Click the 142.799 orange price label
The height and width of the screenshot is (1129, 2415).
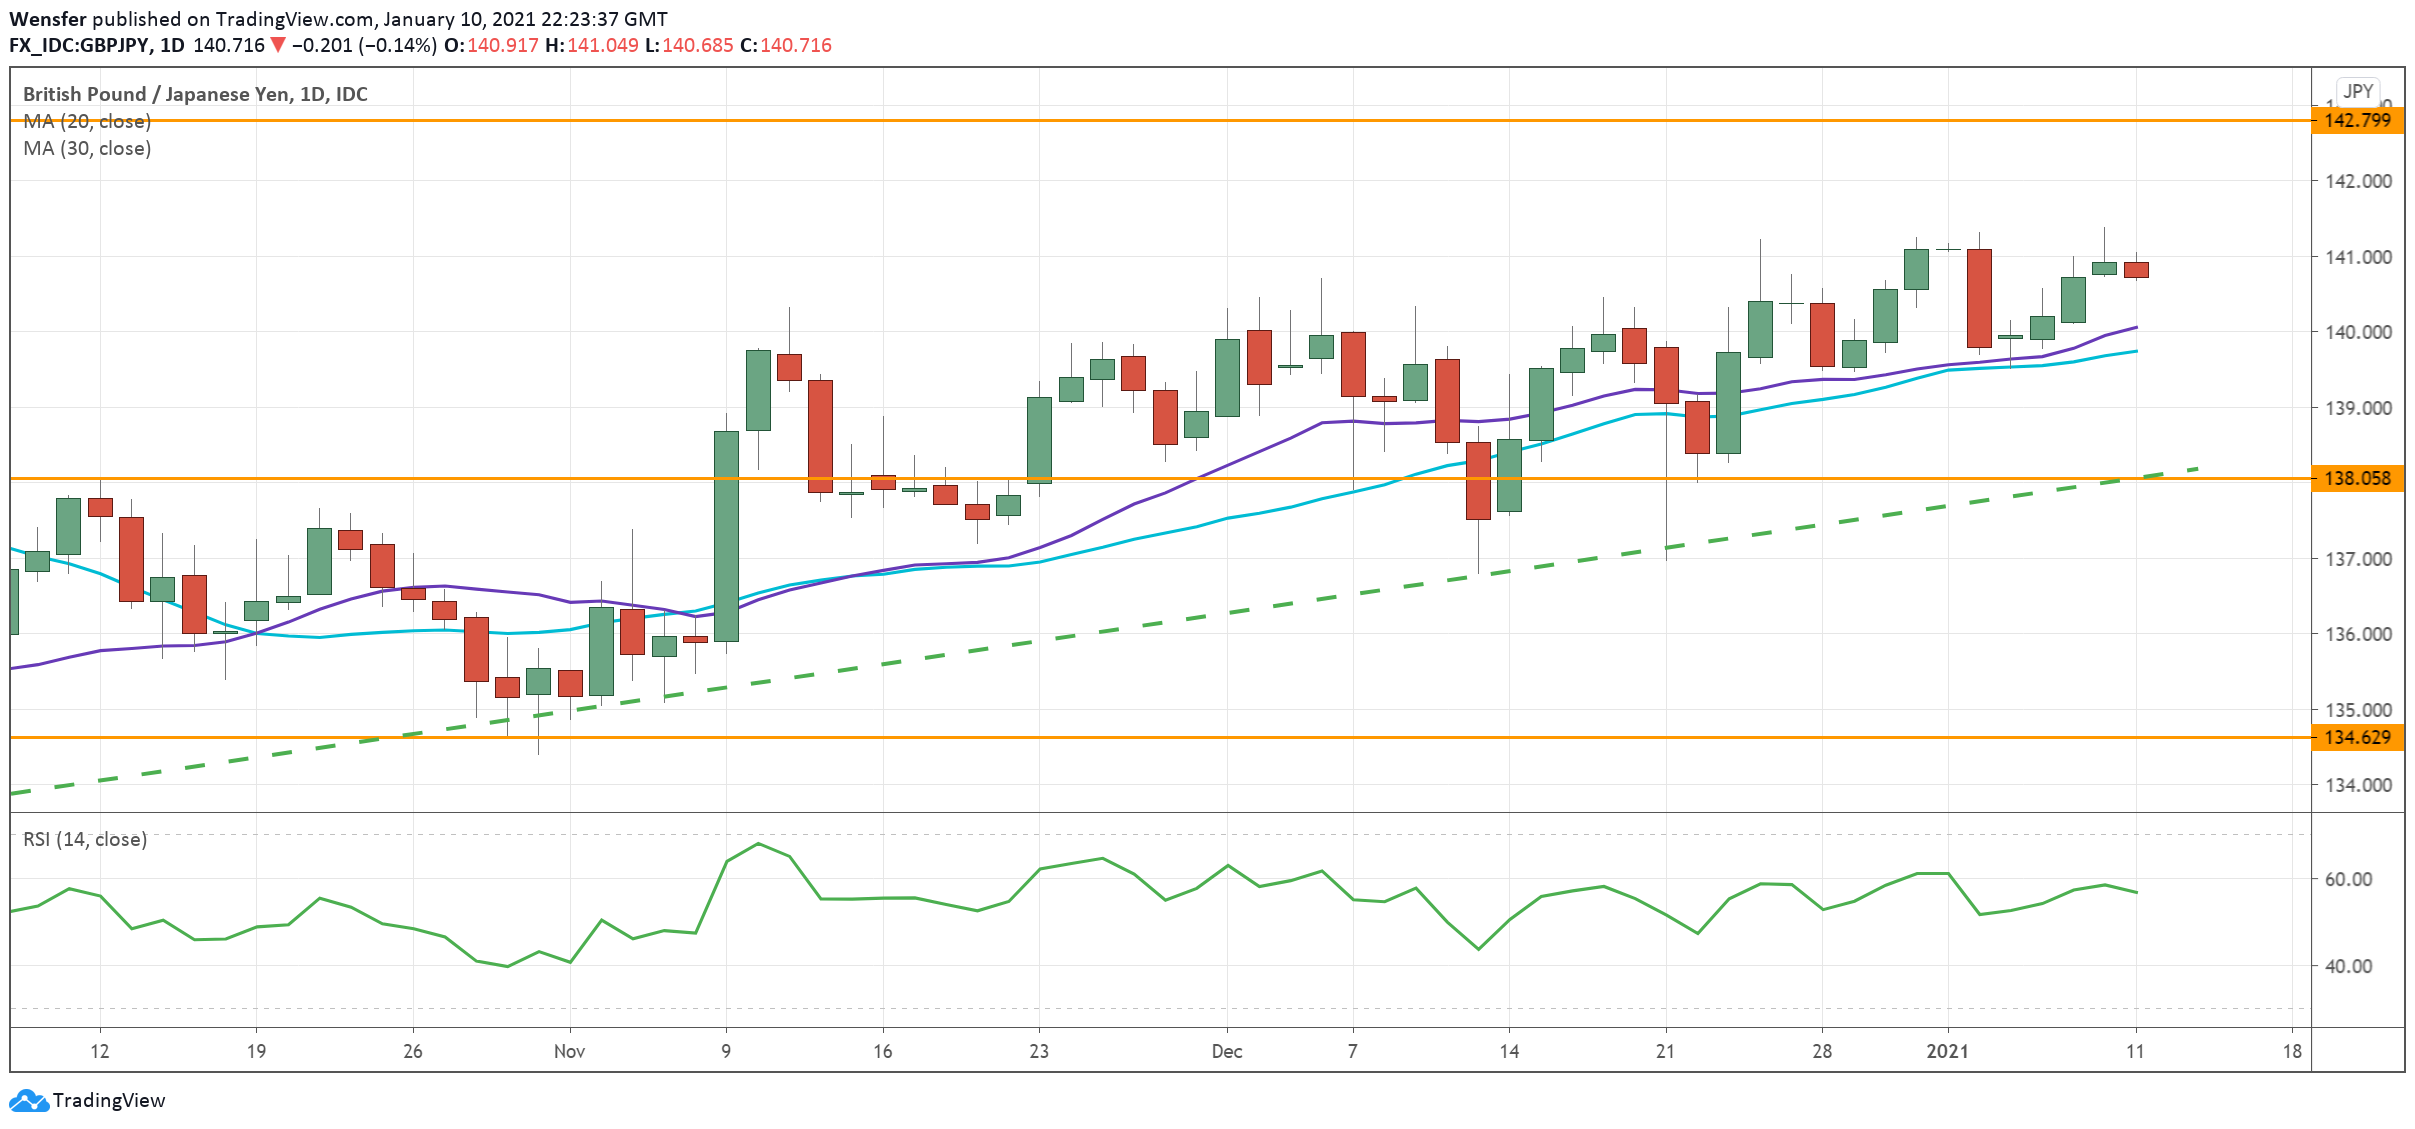[x=2357, y=120]
